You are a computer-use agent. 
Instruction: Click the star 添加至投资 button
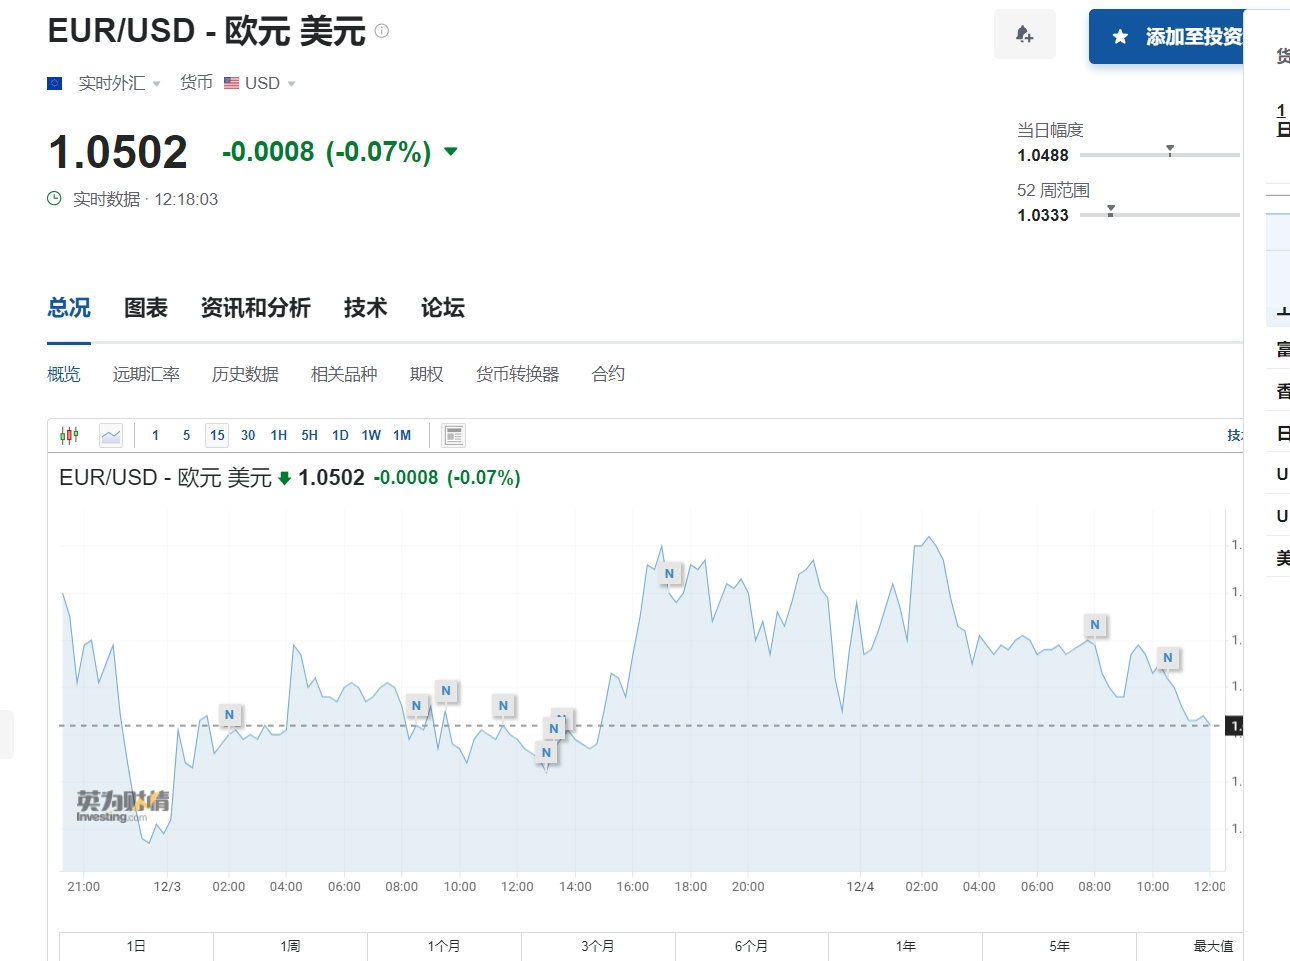tap(1166, 37)
